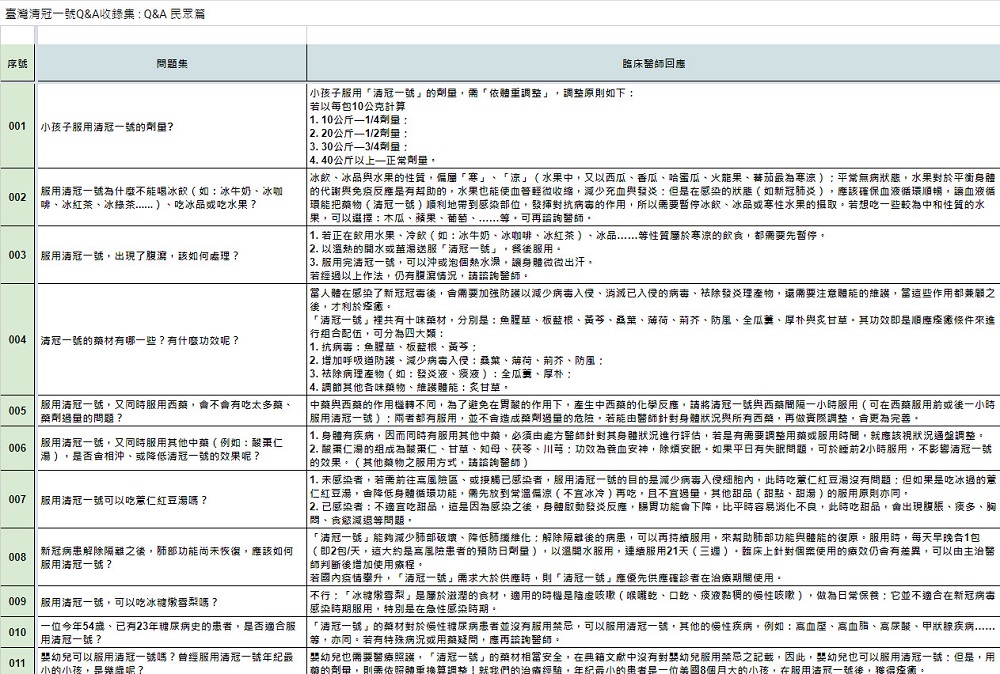This screenshot has height=674, width=1000.
Task: Click question '小孩子服用清冠一號的劑量?'
Action: pos(172,127)
